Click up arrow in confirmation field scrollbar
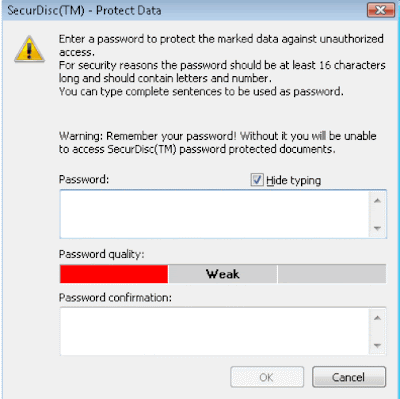Screen dimensions: 400x399 point(377,318)
